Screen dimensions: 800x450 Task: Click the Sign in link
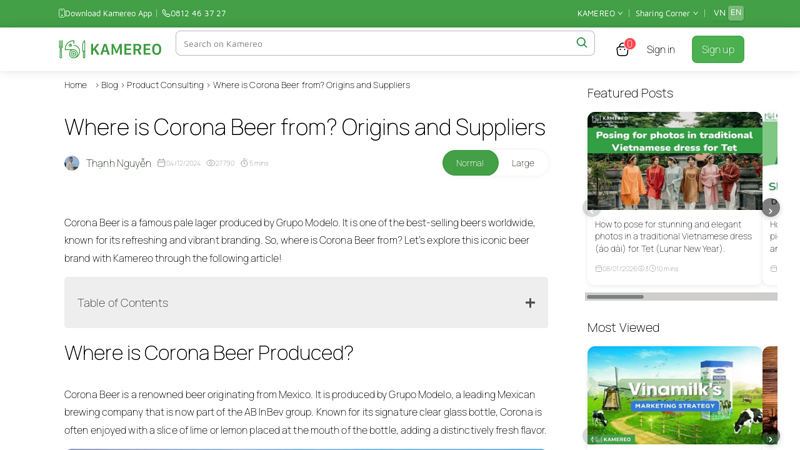(660, 49)
